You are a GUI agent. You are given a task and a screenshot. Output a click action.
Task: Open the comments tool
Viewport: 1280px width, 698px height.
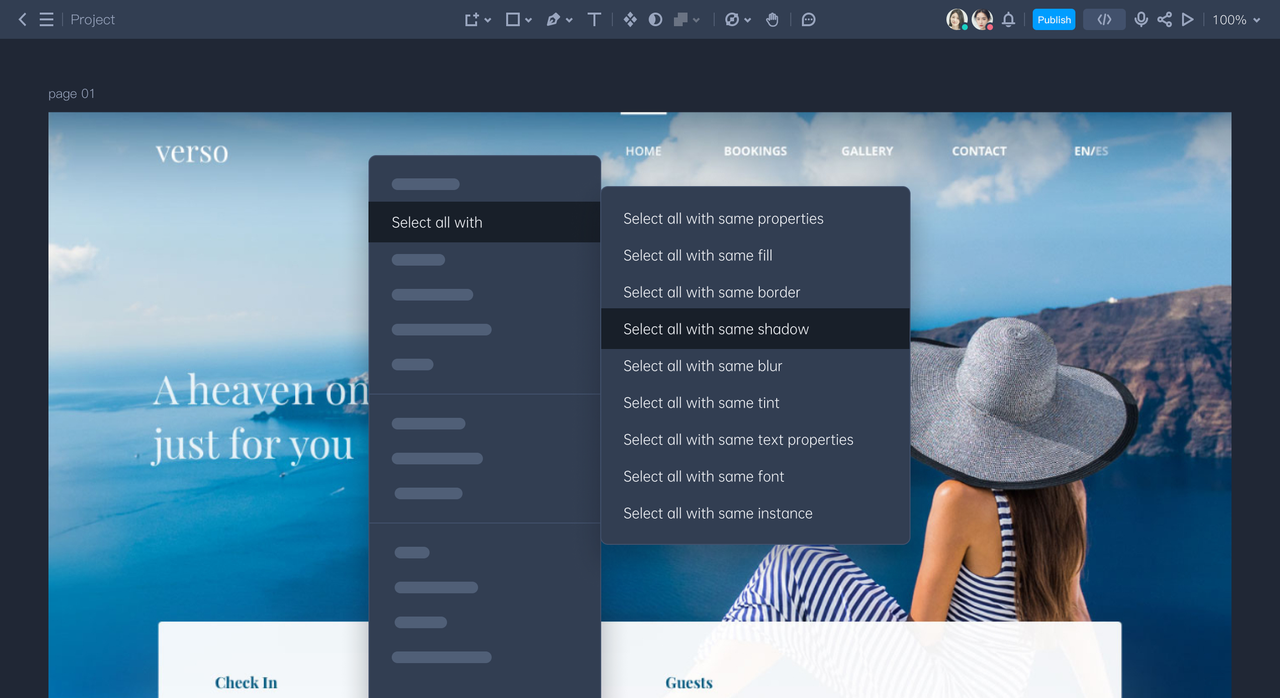coord(809,19)
